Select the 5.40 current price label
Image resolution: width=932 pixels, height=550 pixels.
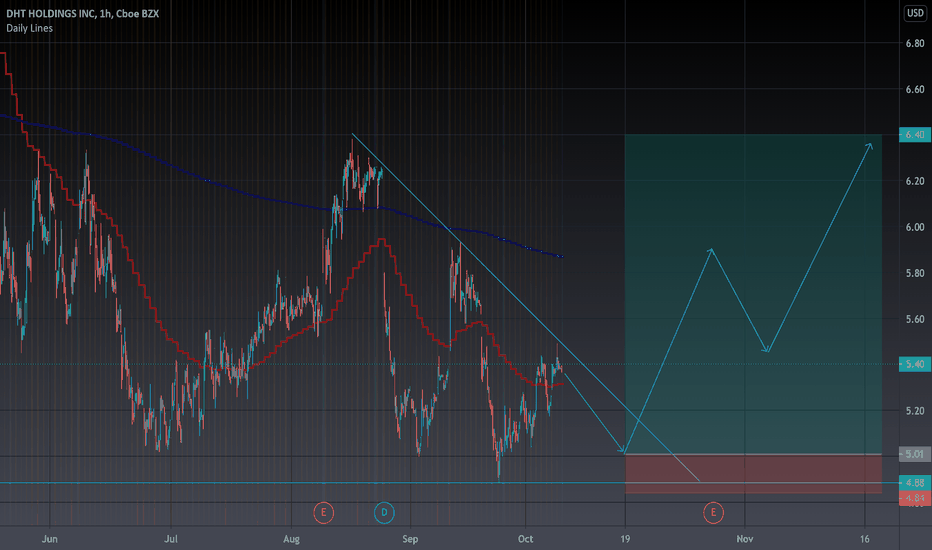pyautogui.click(x=915, y=364)
